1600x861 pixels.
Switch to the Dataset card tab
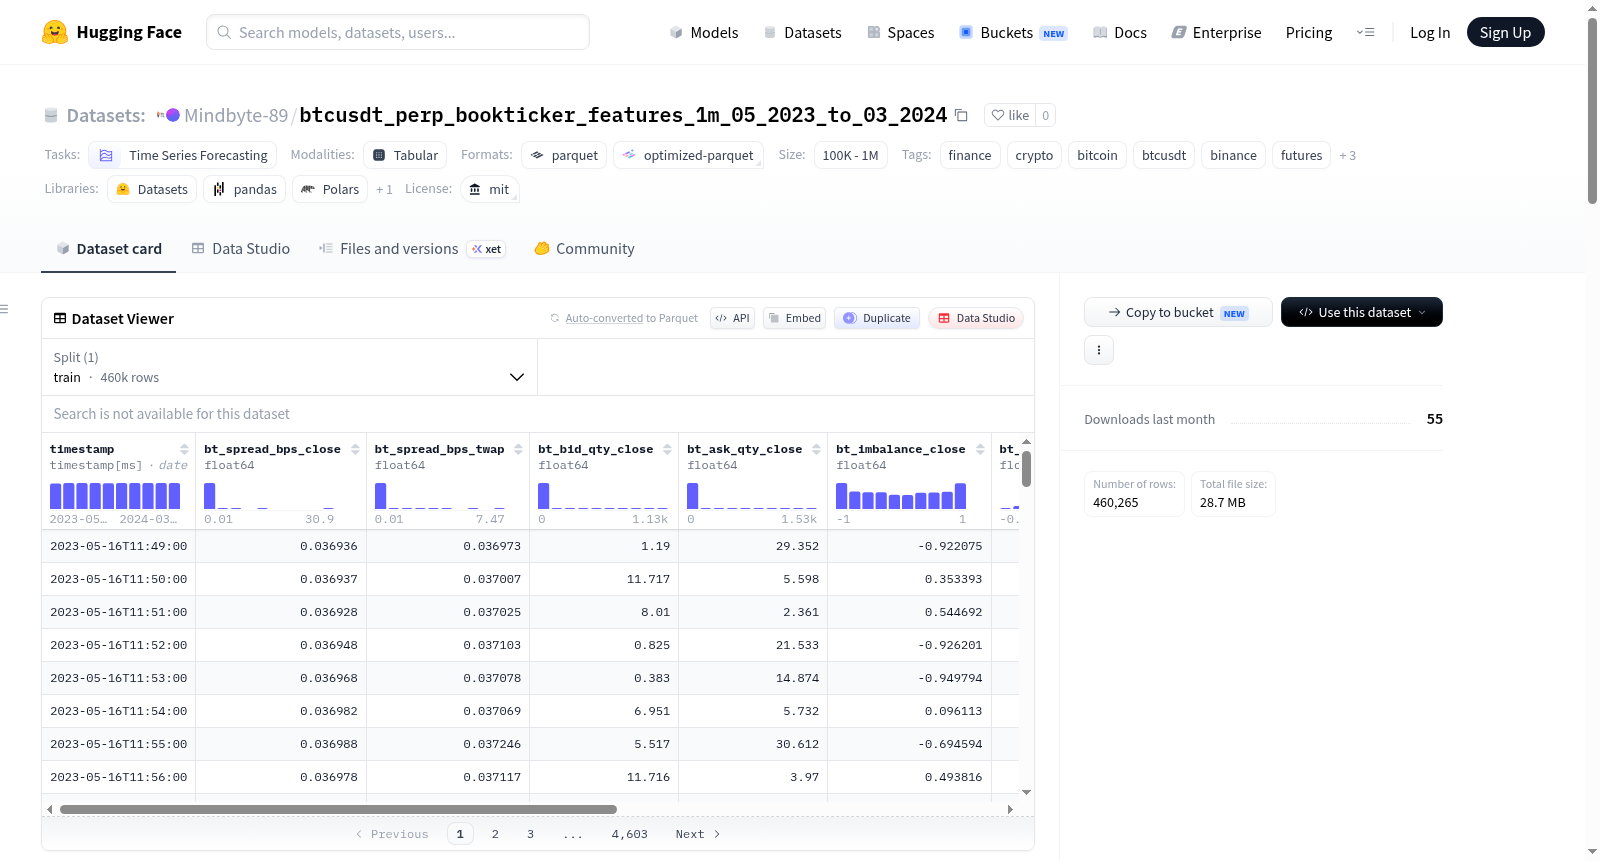(108, 249)
